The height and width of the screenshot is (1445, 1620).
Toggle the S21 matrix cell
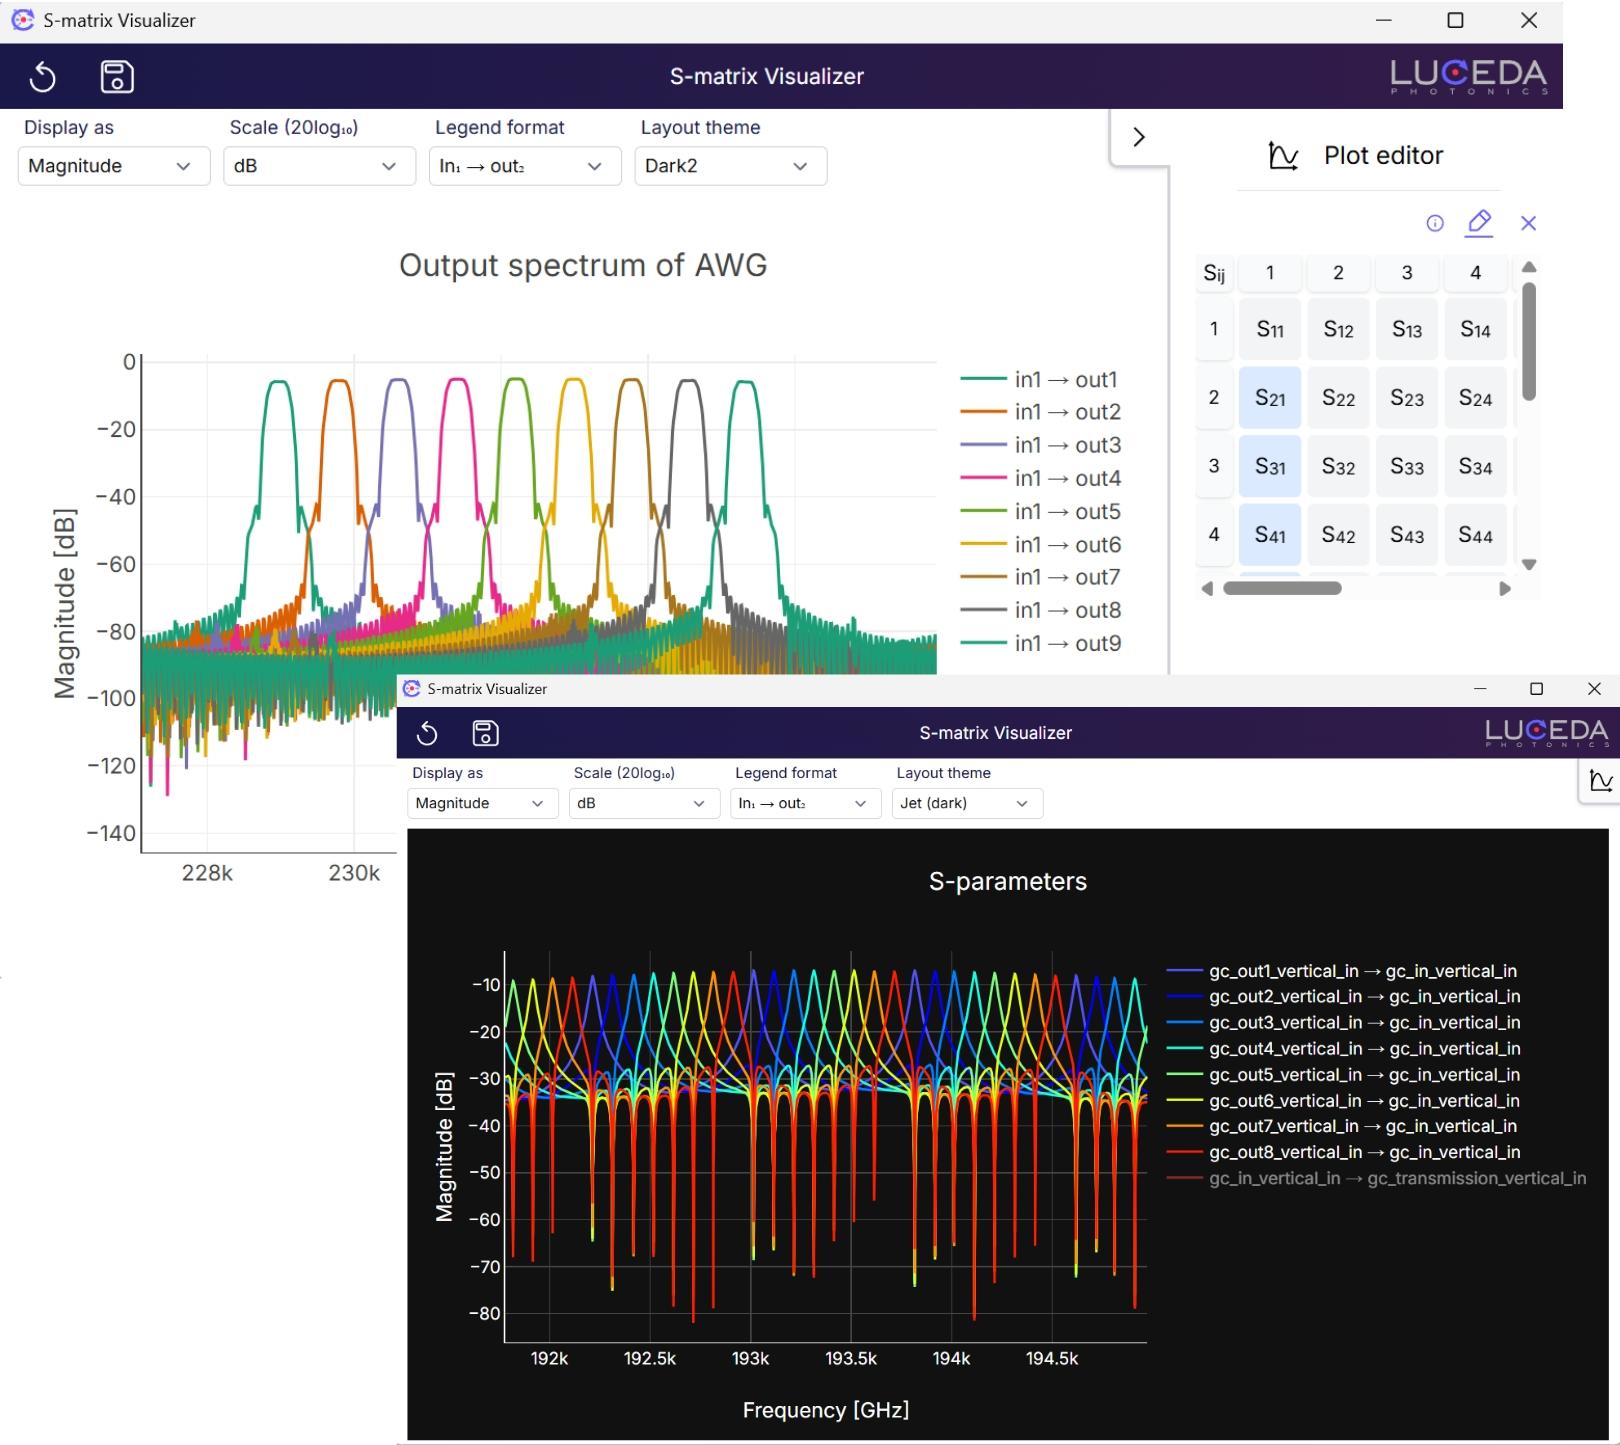1270,398
